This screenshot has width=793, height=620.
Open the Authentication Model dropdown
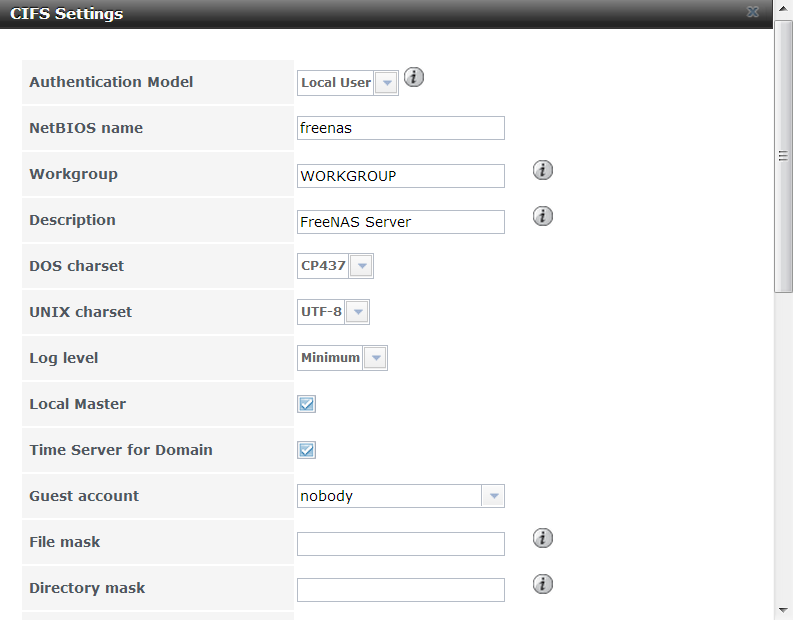[386, 83]
